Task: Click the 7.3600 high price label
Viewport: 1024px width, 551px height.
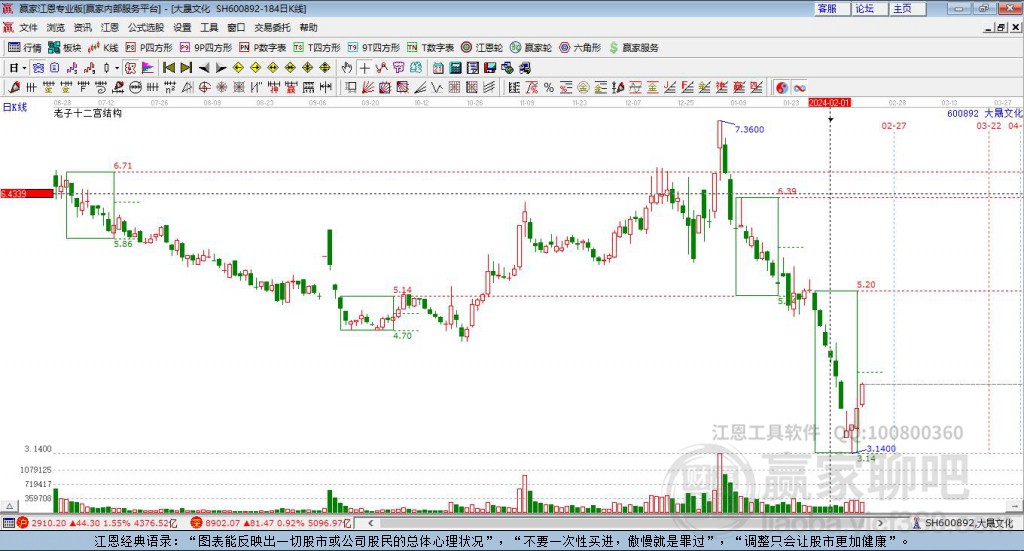Action: (750, 129)
